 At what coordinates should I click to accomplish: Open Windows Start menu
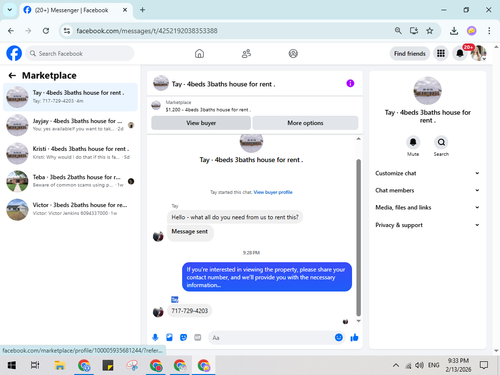tap(12, 365)
